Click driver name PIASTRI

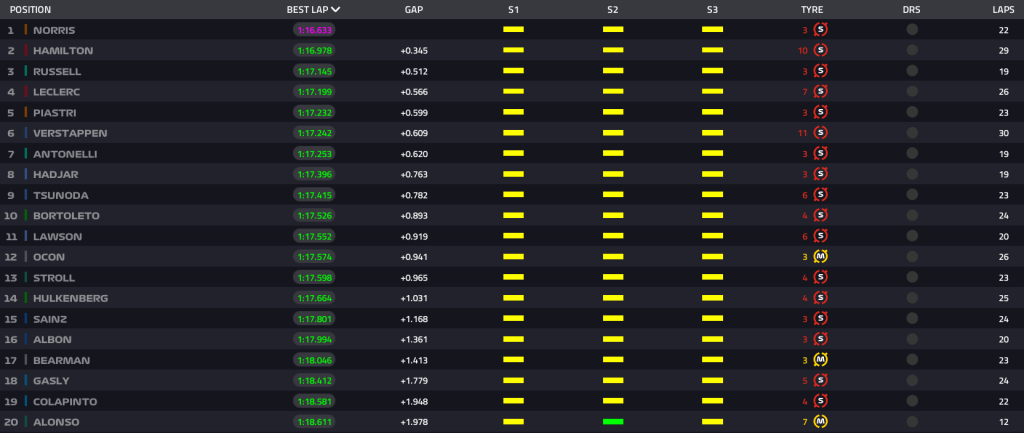[55, 112]
